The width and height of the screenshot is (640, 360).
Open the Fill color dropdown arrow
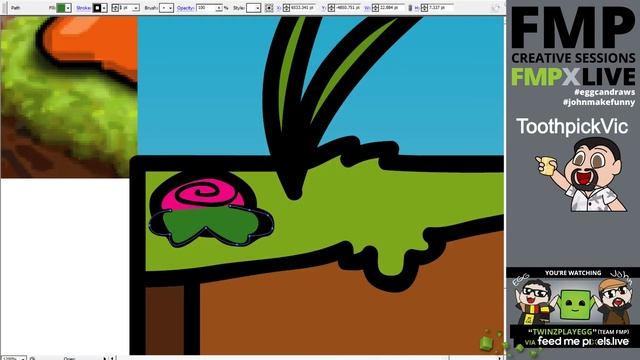[68, 8]
